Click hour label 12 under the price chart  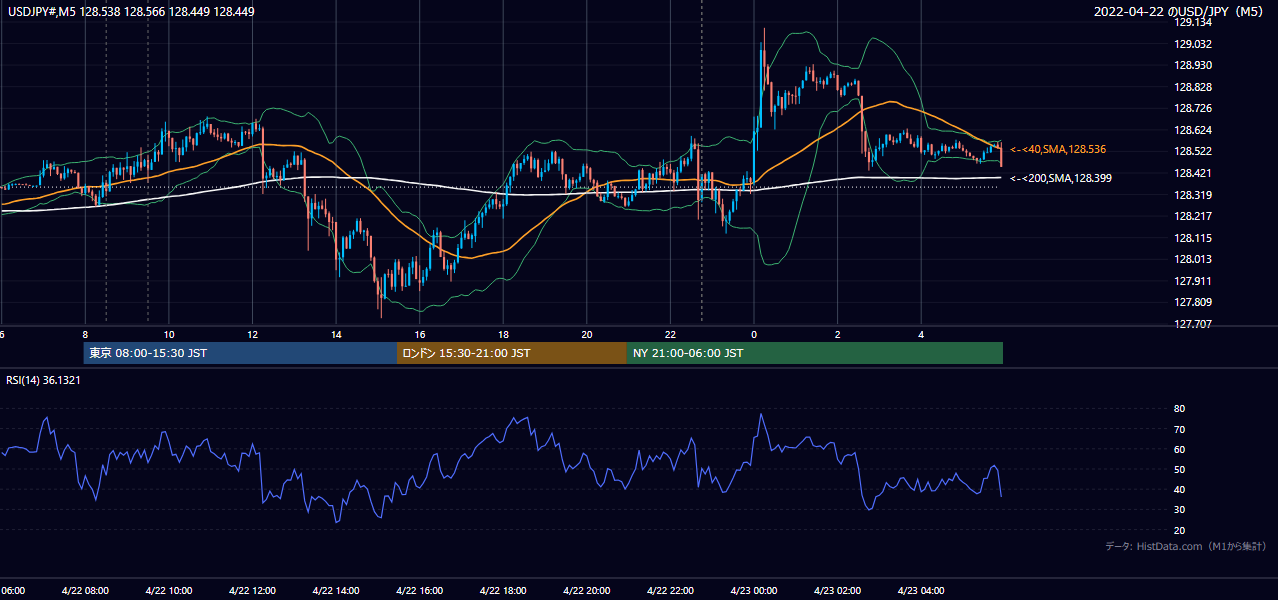pyautogui.click(x=253, y=335)
